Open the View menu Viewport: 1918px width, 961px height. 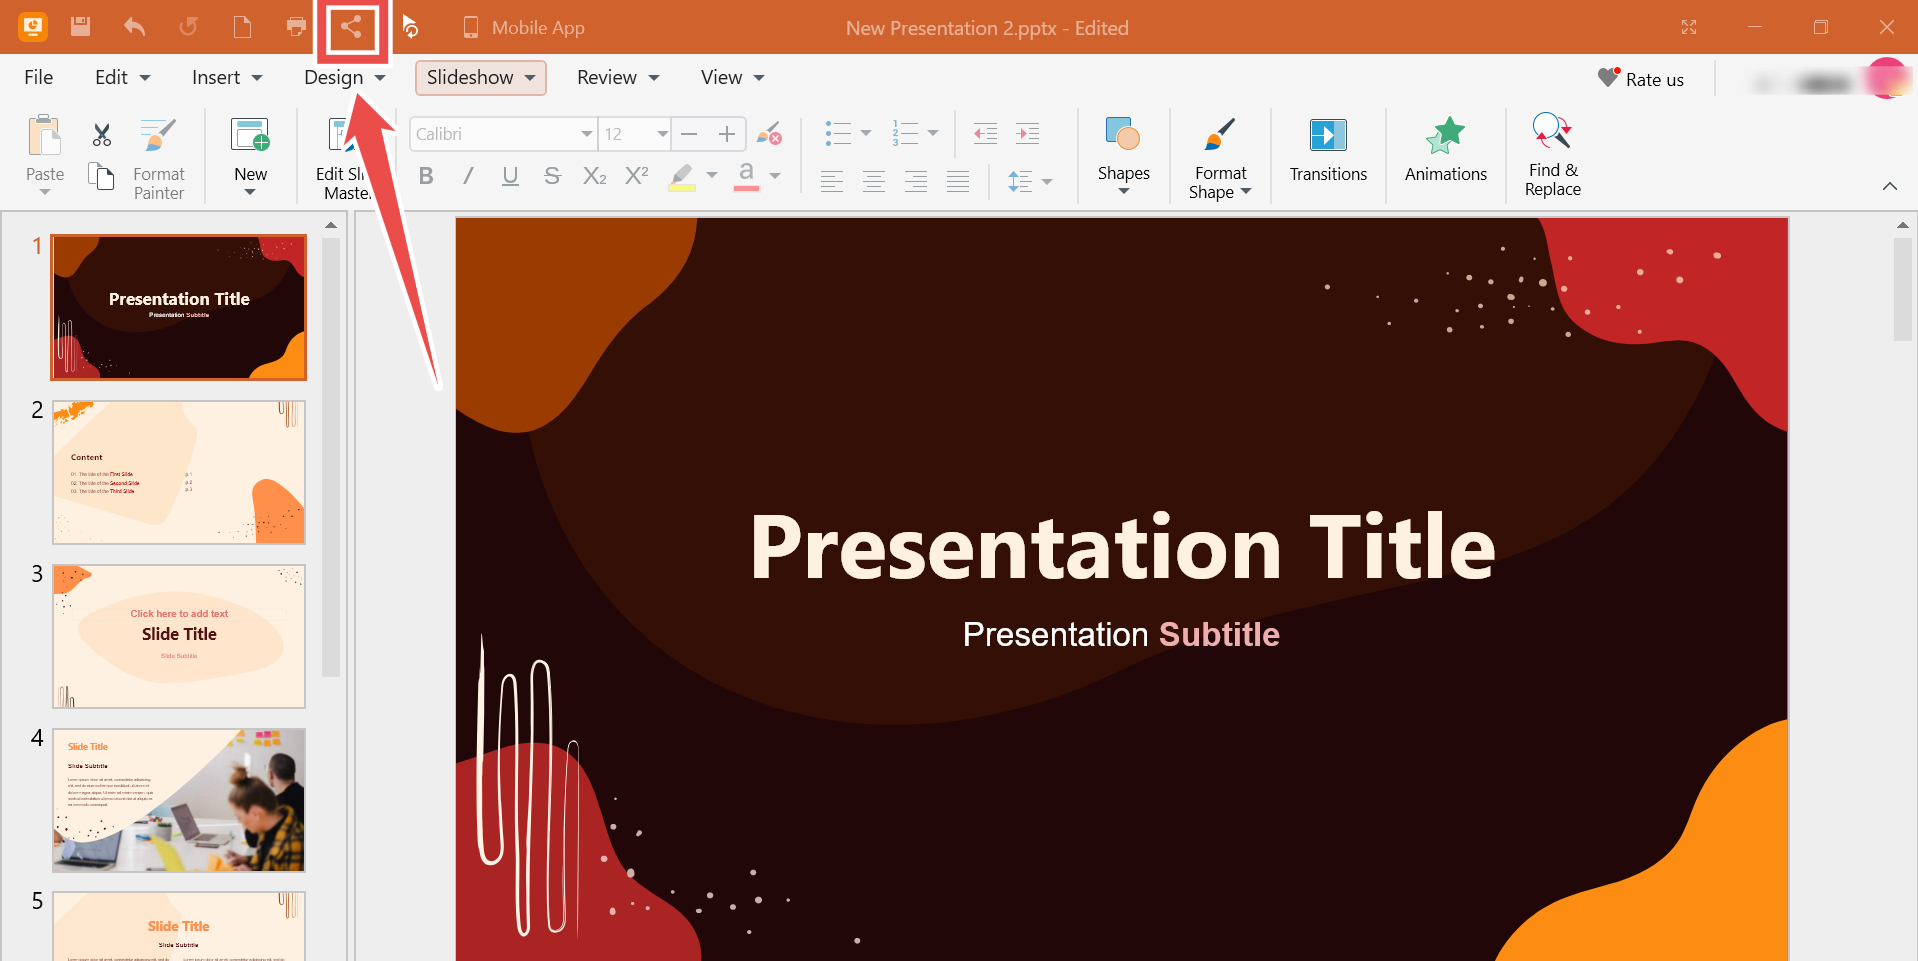click(733, 77)
